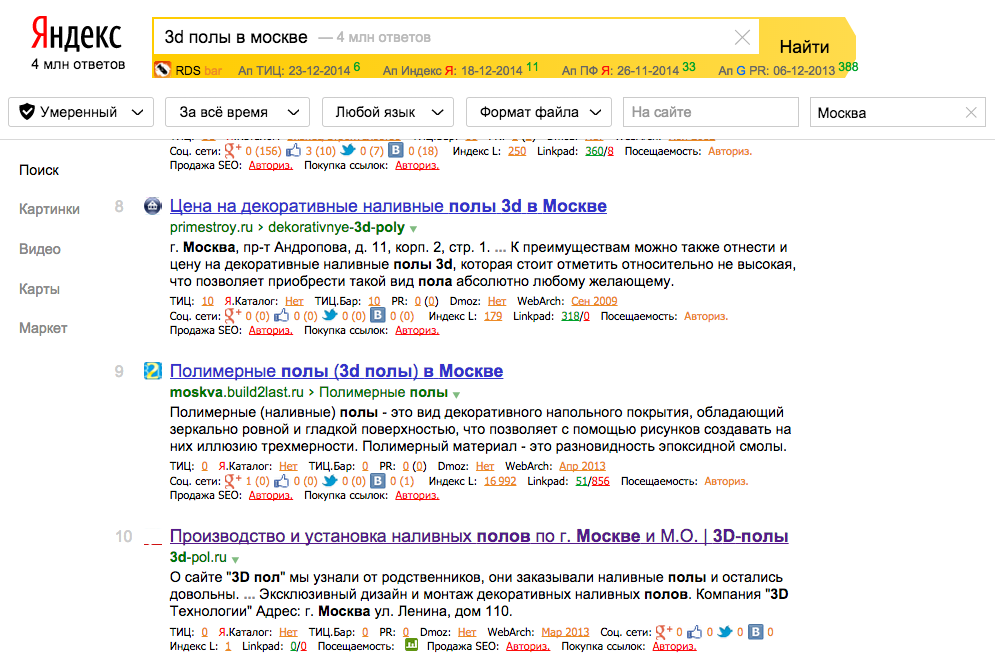Click green Посещаемость chart icon for 3d-pol.ru
995x655 pixels.
(411, 645)
